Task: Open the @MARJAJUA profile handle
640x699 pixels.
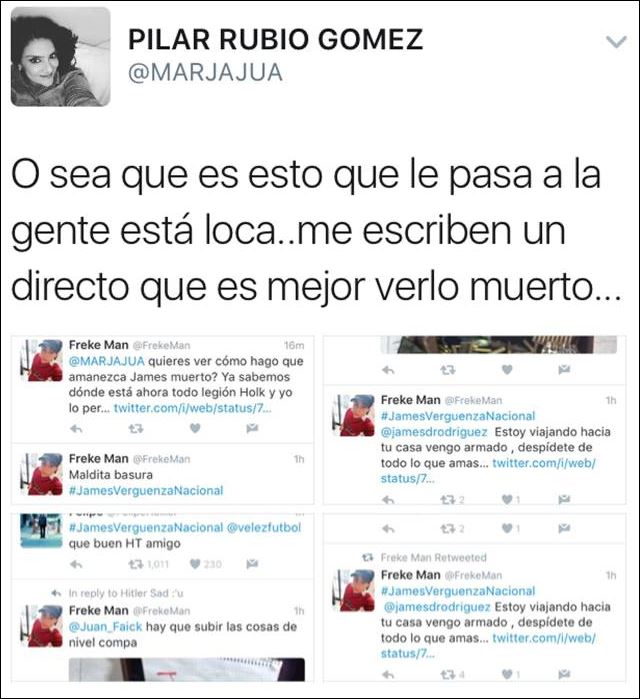Action: click(205, 73)
